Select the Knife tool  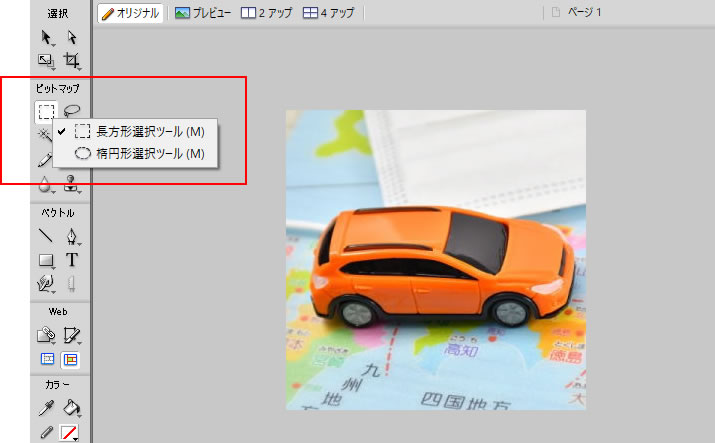pyautogui.click(x=72, y=284)
